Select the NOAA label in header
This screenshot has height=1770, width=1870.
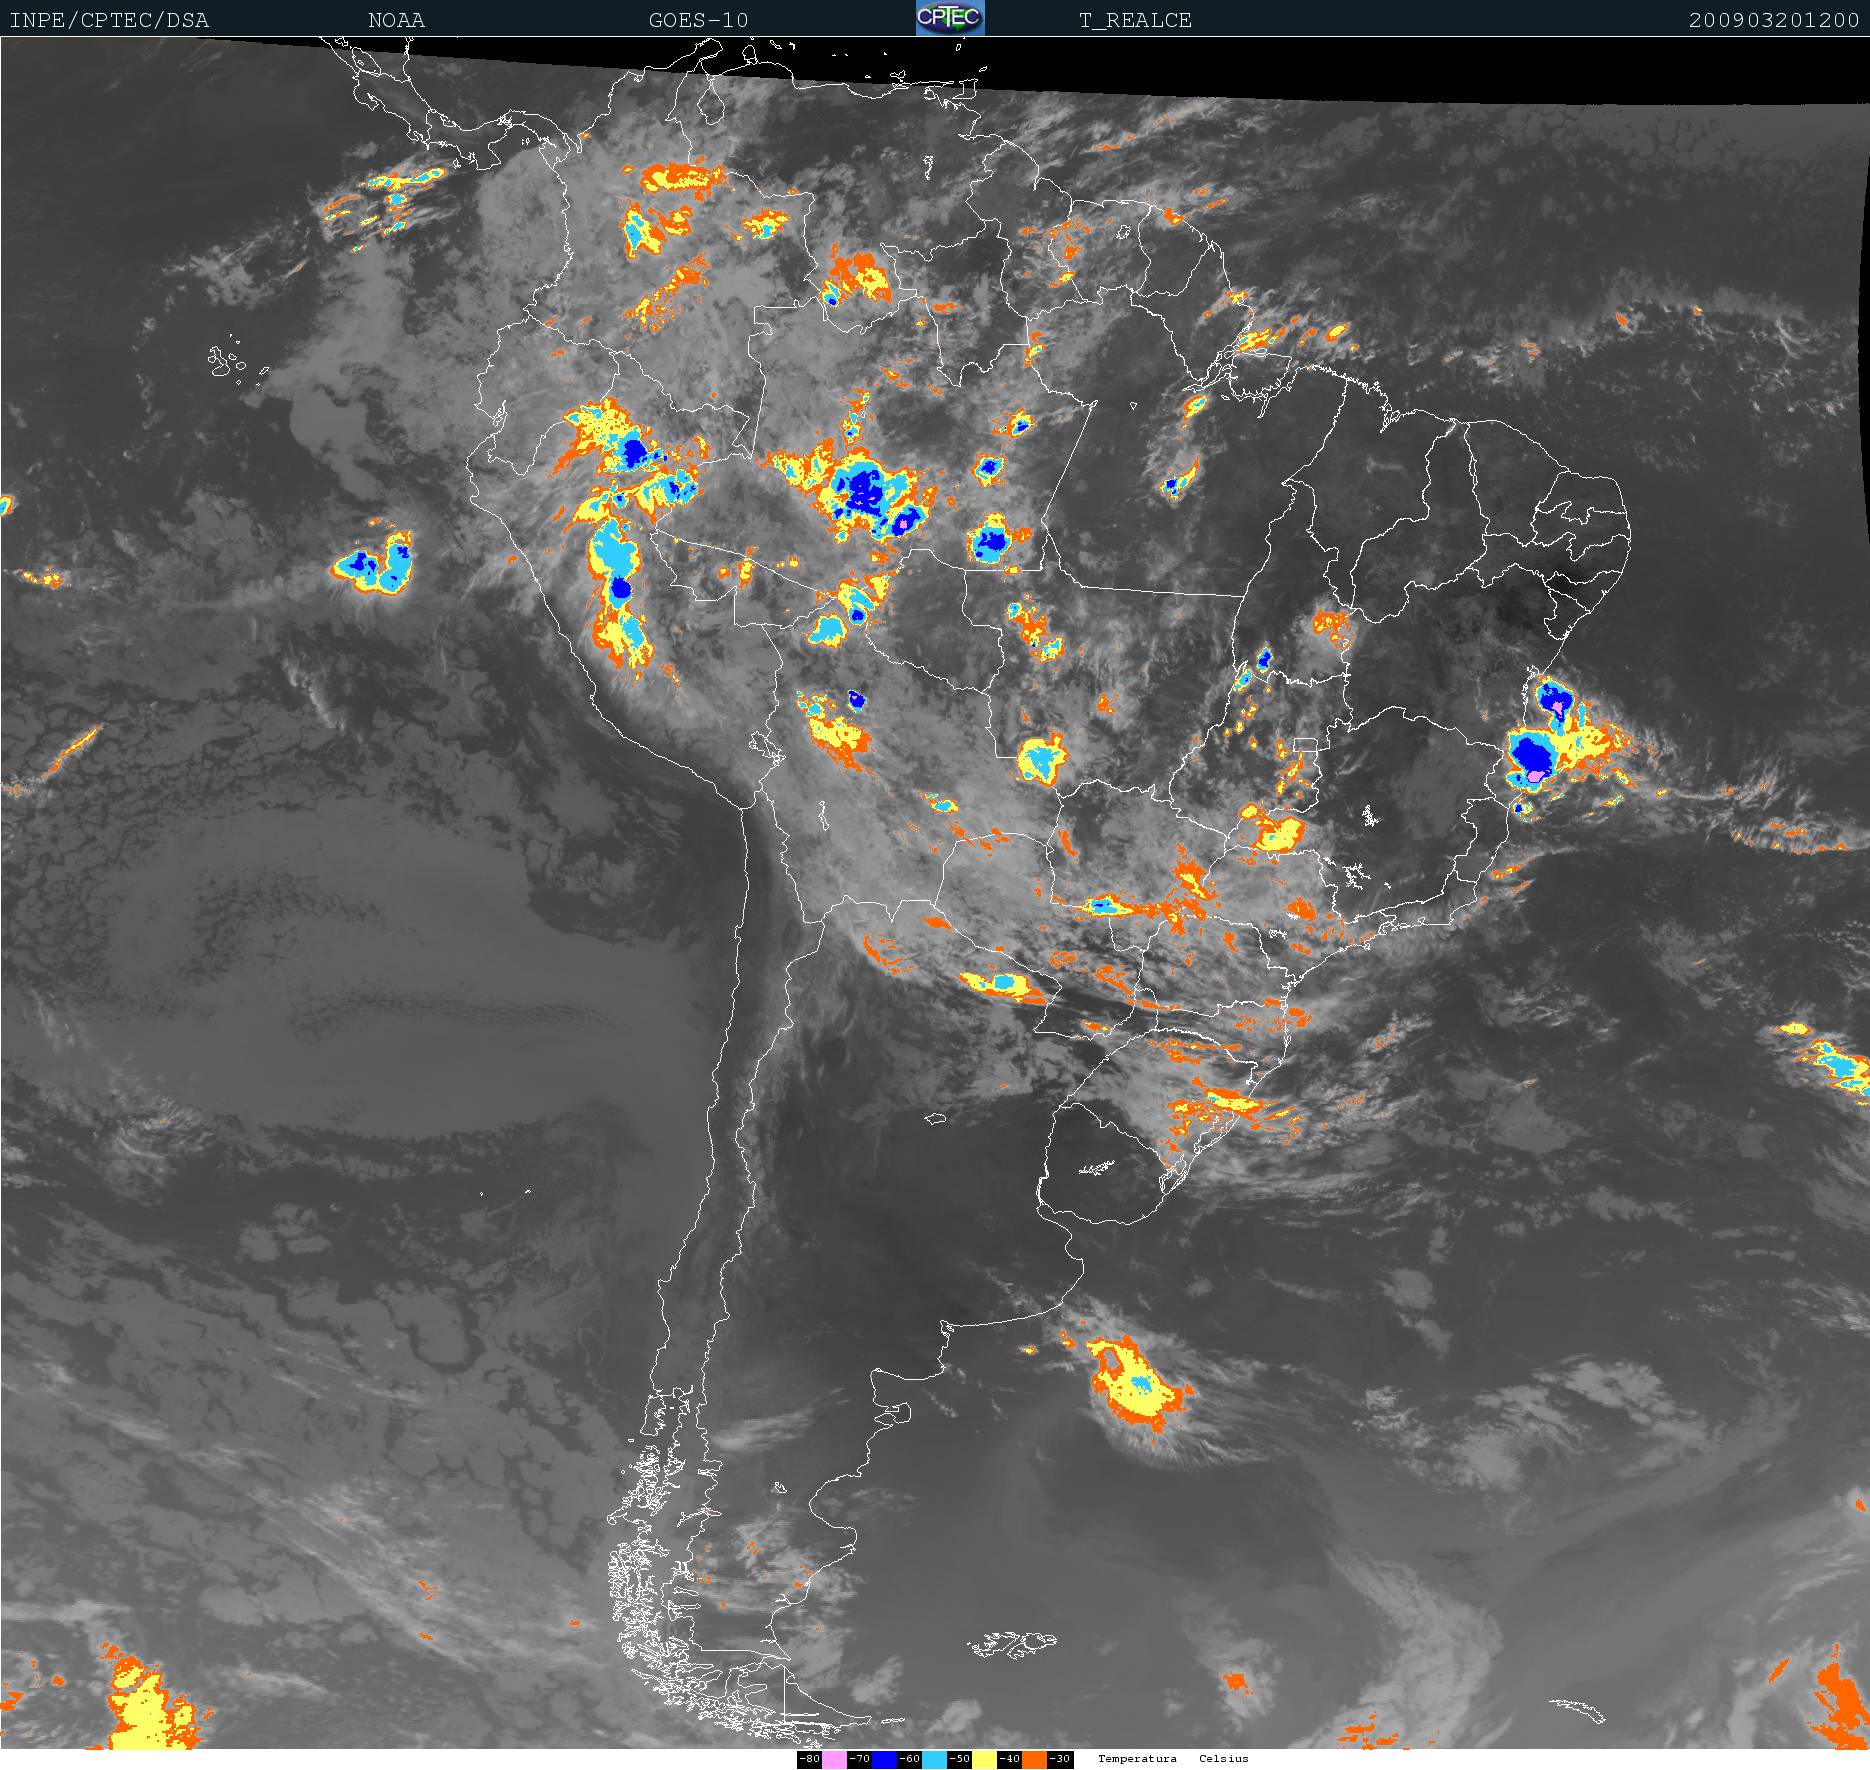pyautogui.click(x=396, y=20)
